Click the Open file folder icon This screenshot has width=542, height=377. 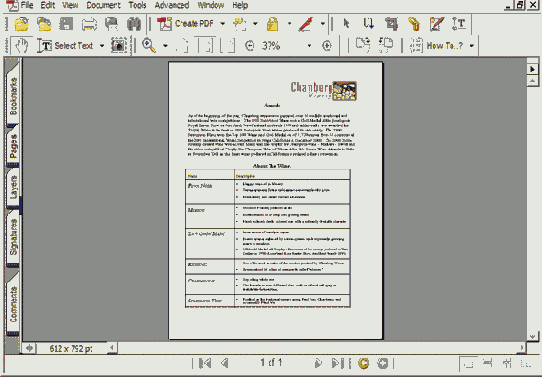[x=22, y=24]
